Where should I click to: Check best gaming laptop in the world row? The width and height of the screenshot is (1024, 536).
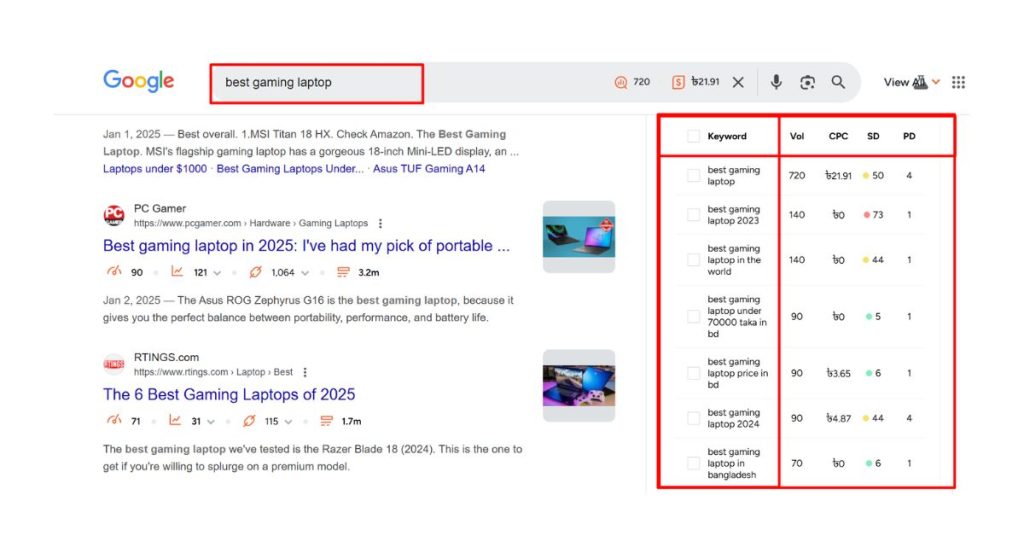pyautogui.click(x=693, y=260)
